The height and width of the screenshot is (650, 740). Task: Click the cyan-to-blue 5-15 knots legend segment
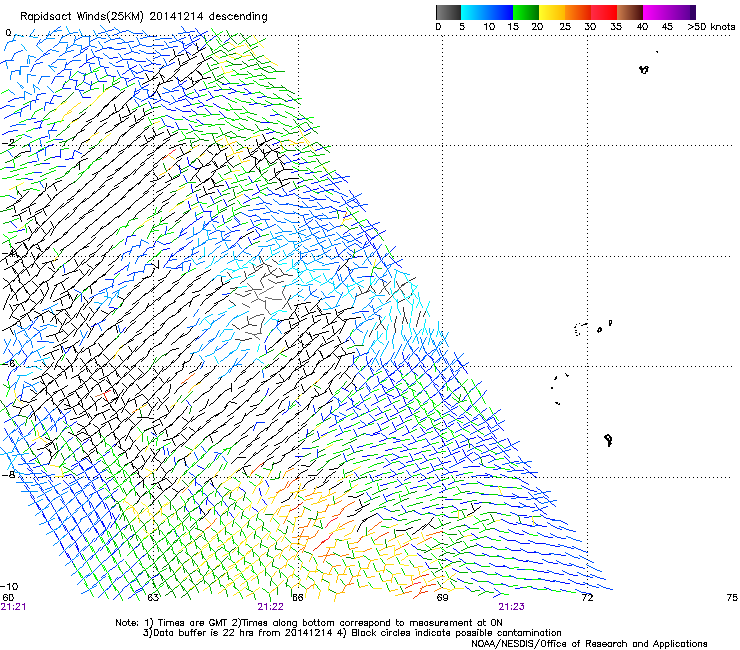click(x=487, y=12)
